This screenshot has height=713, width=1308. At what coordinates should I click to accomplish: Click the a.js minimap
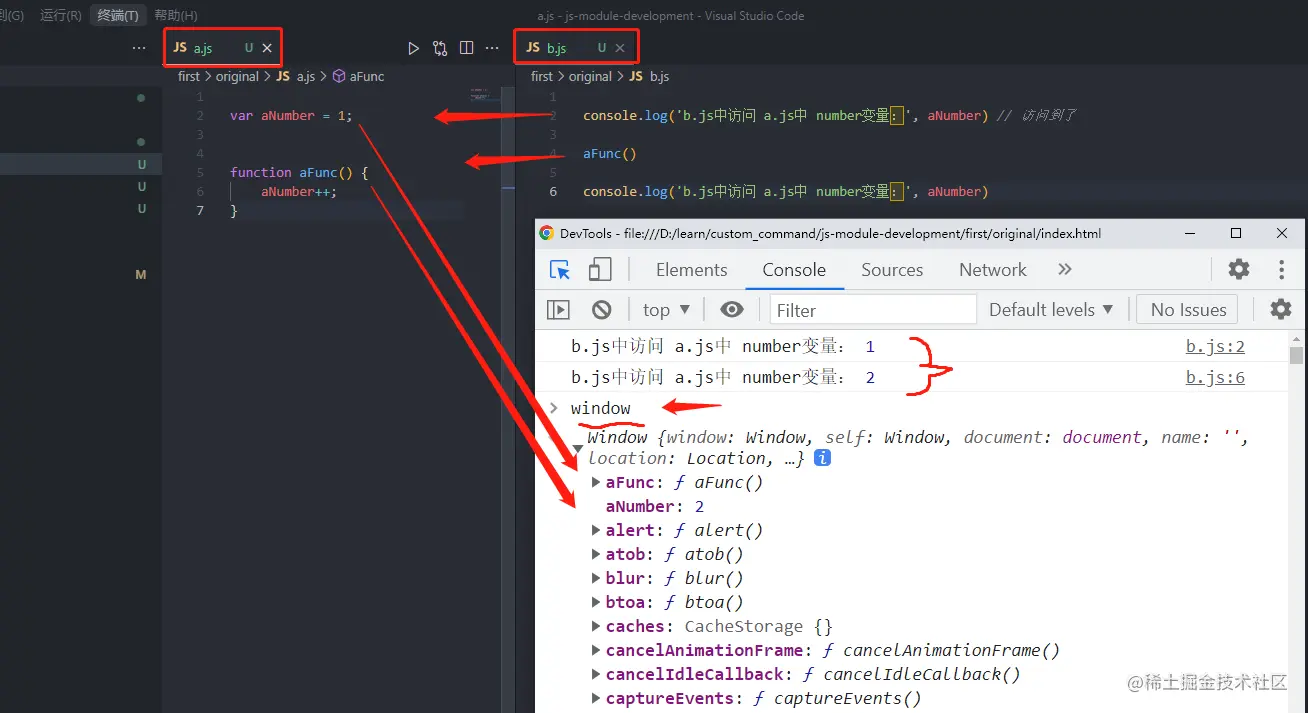coord(483,95)
